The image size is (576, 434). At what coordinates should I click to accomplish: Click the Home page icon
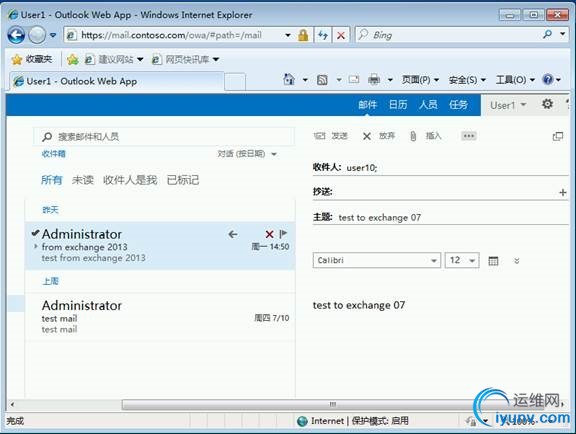coord(289,79)
